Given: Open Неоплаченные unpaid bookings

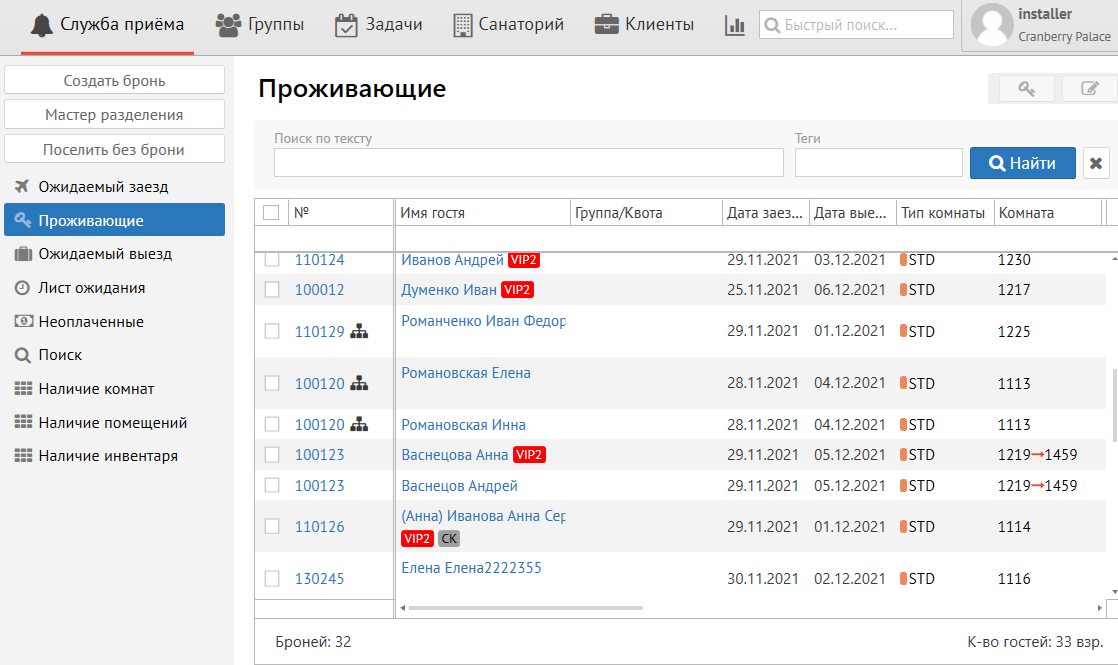Looking at the screenshot, I should [x=91, y=322].
